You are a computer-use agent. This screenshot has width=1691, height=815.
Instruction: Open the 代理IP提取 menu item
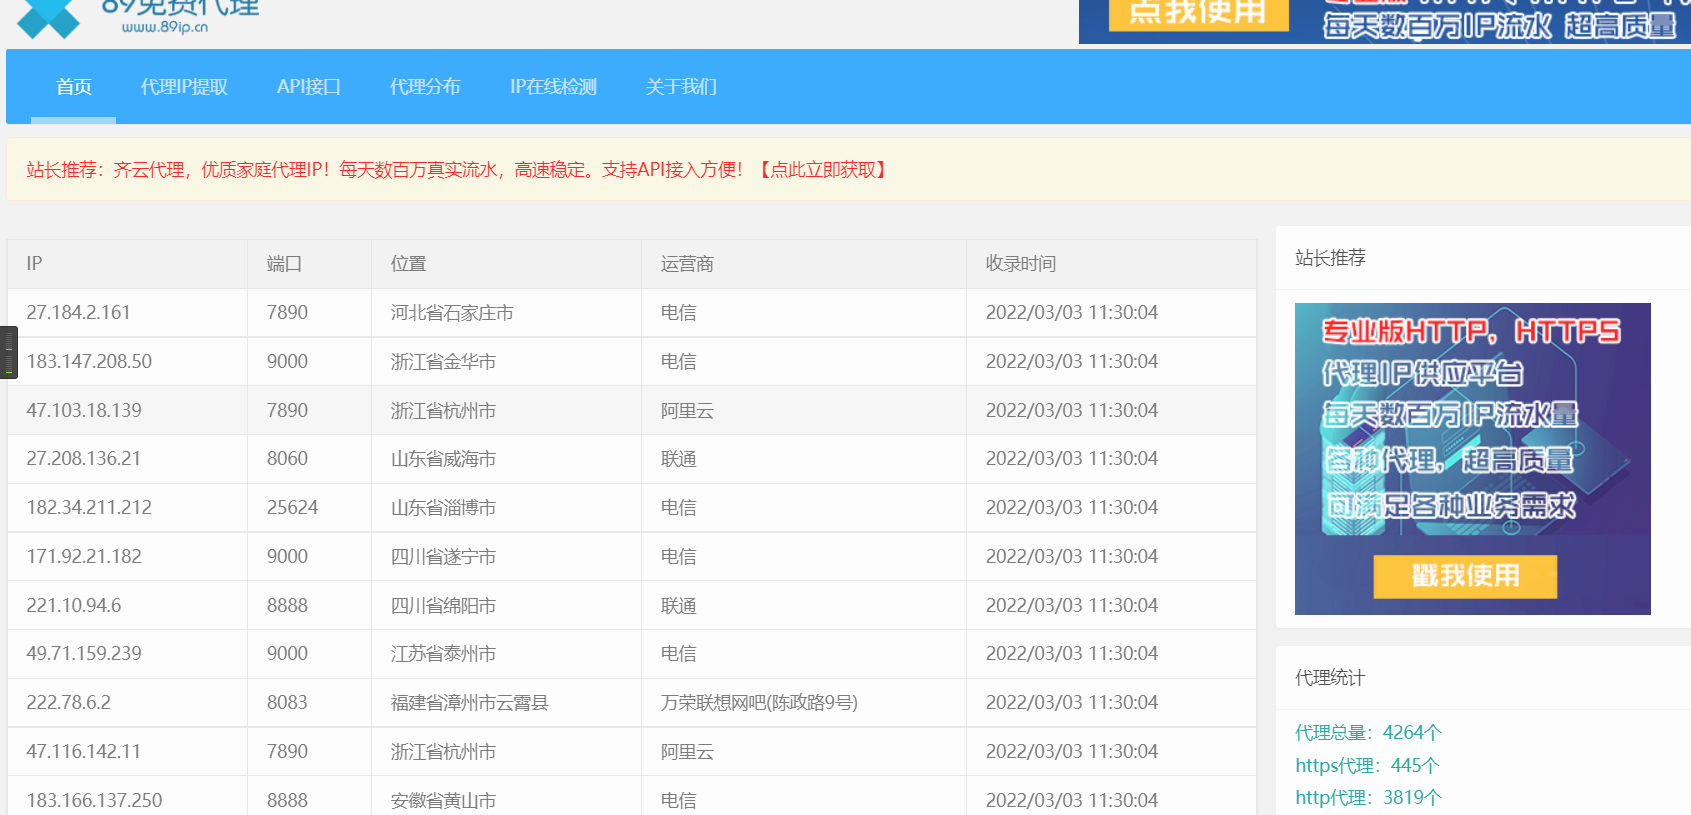tap(184, 87)
